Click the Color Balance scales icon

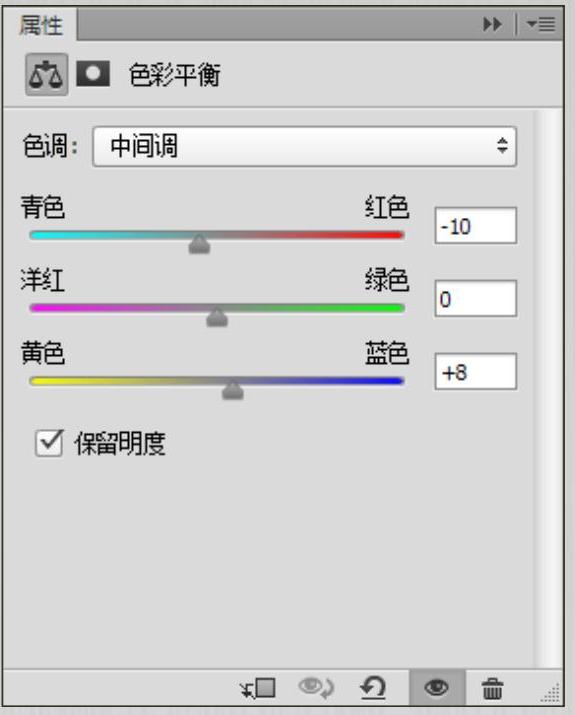(46, 74)
